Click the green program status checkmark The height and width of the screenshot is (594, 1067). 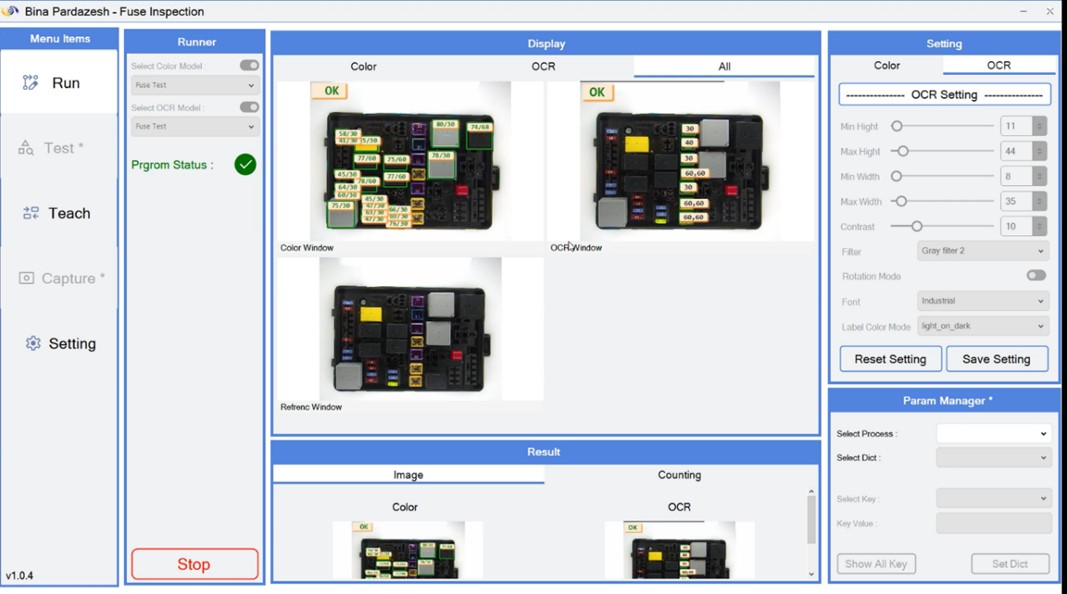point(245,164)
